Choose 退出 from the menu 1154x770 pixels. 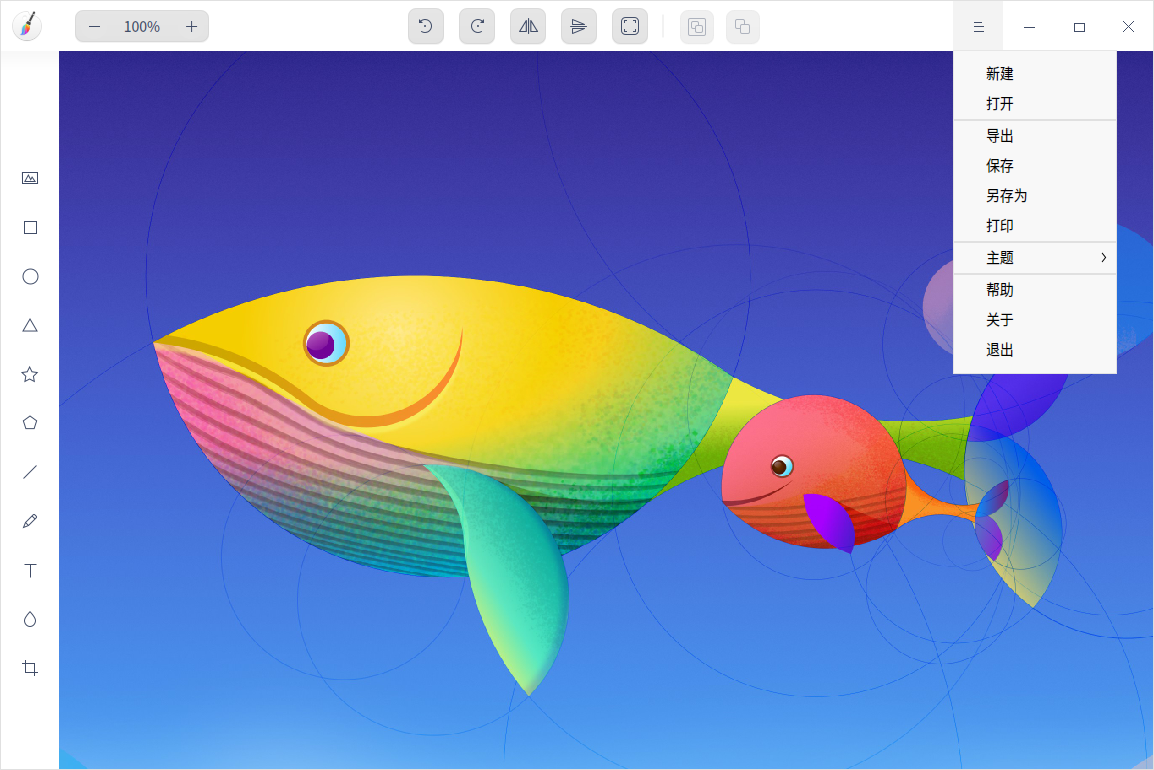1035,350
